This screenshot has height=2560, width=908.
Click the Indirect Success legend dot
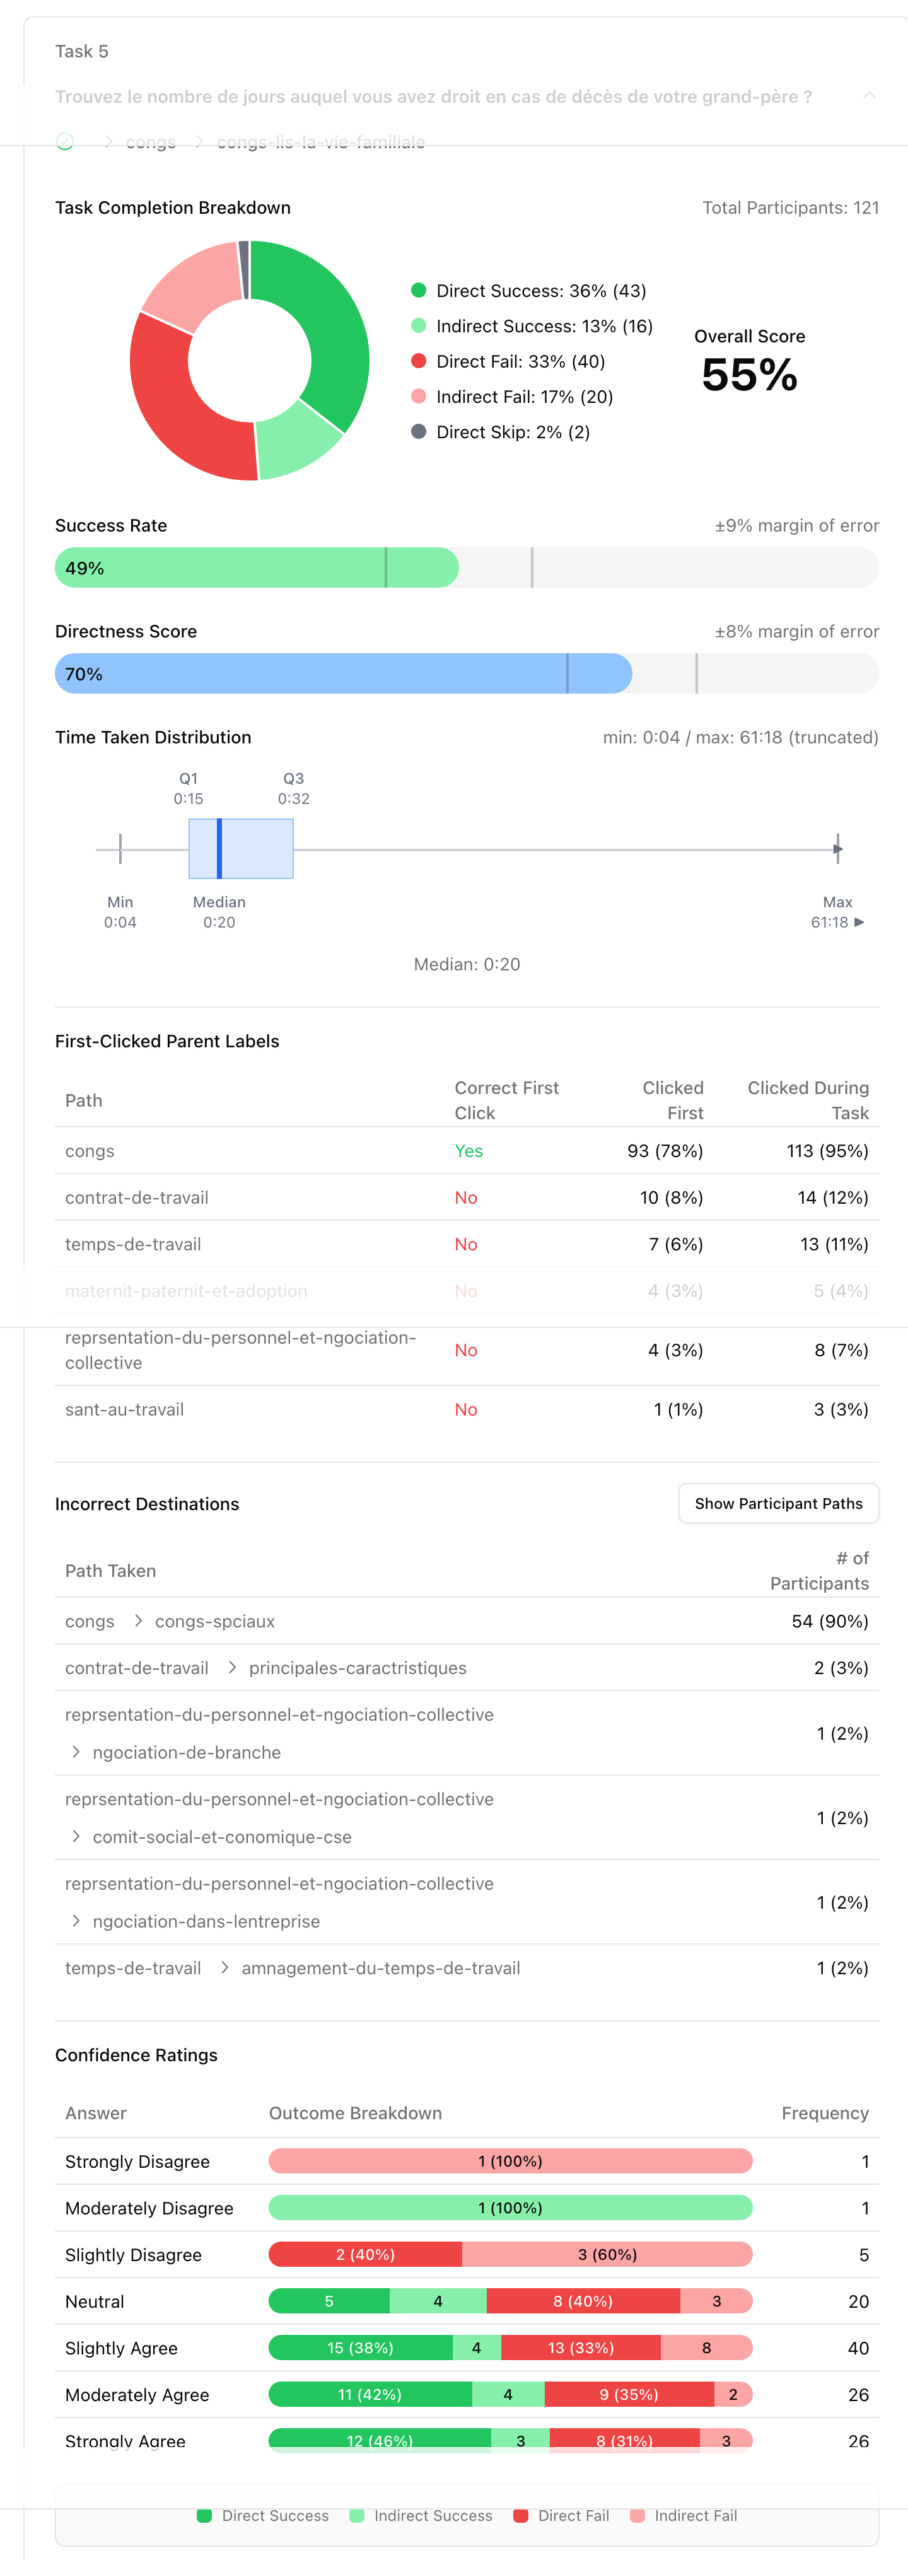click(x=419, y=326)
